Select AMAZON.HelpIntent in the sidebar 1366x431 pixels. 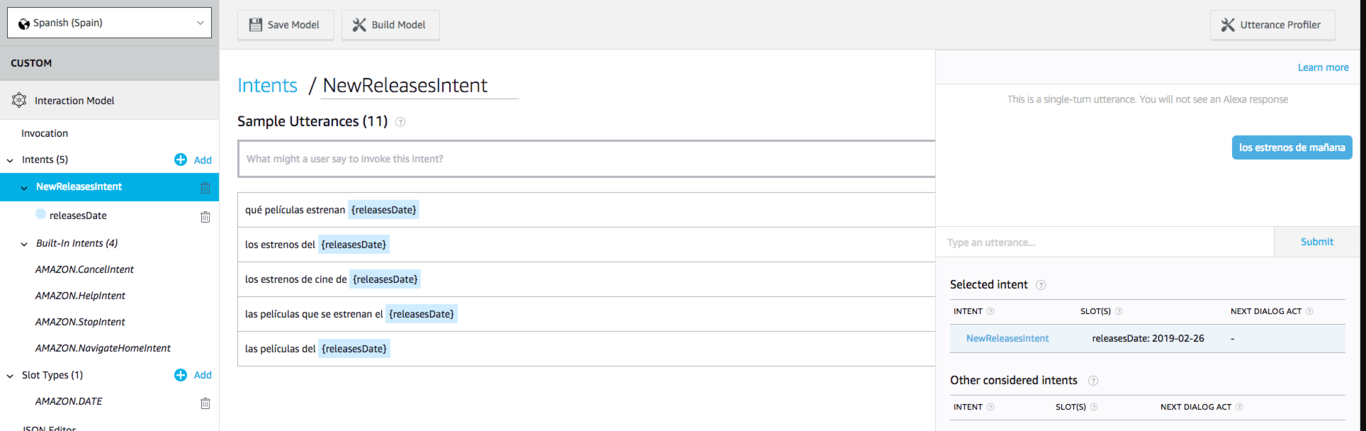[80, 296]
